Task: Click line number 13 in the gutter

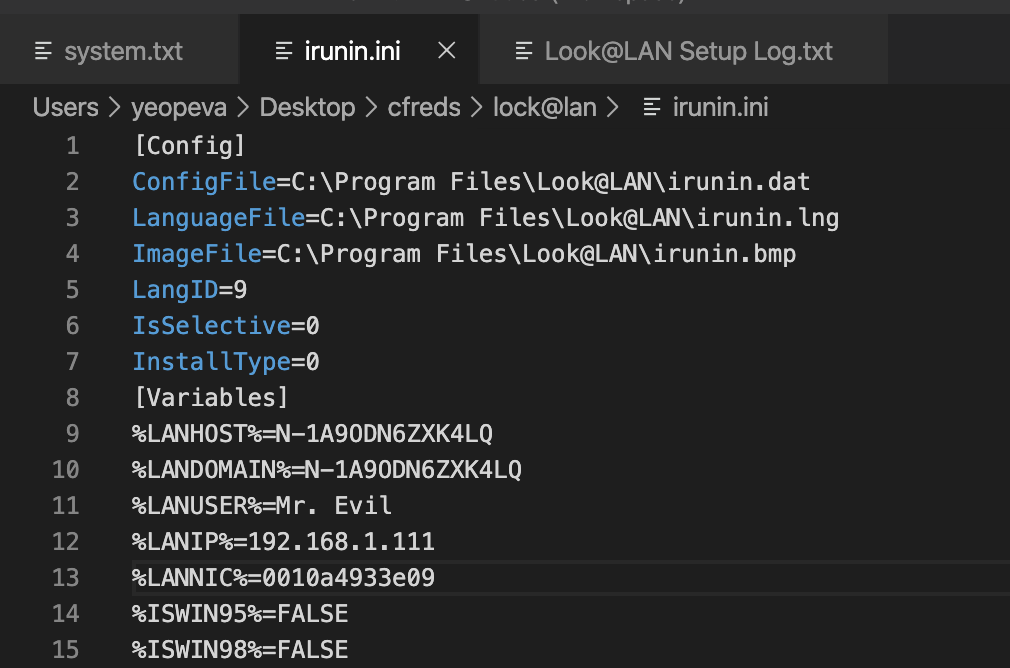Action: point(66,577)
